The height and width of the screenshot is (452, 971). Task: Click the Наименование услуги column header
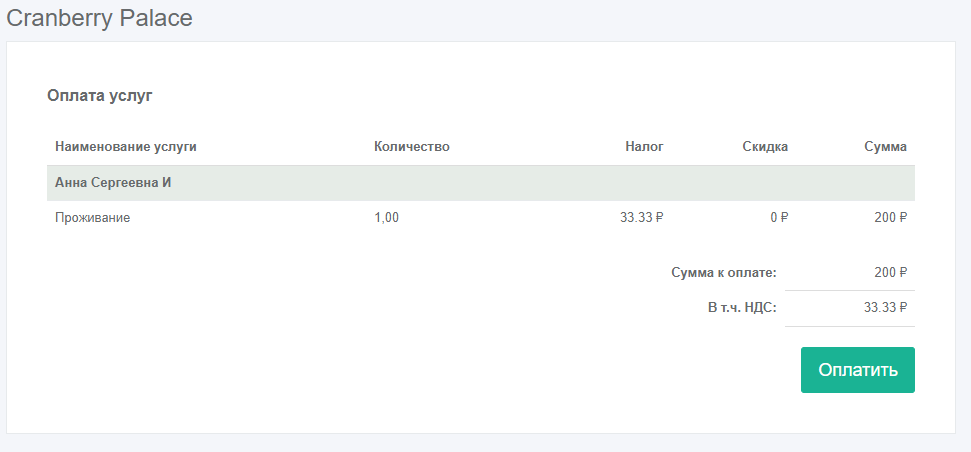point(126,147)
